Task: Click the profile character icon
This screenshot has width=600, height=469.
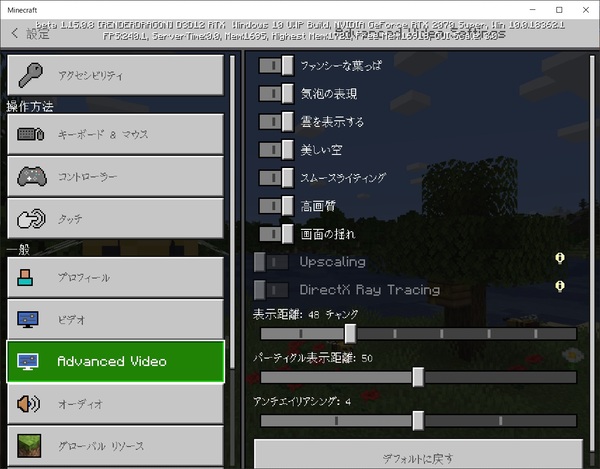Action: tap(25, 278)
